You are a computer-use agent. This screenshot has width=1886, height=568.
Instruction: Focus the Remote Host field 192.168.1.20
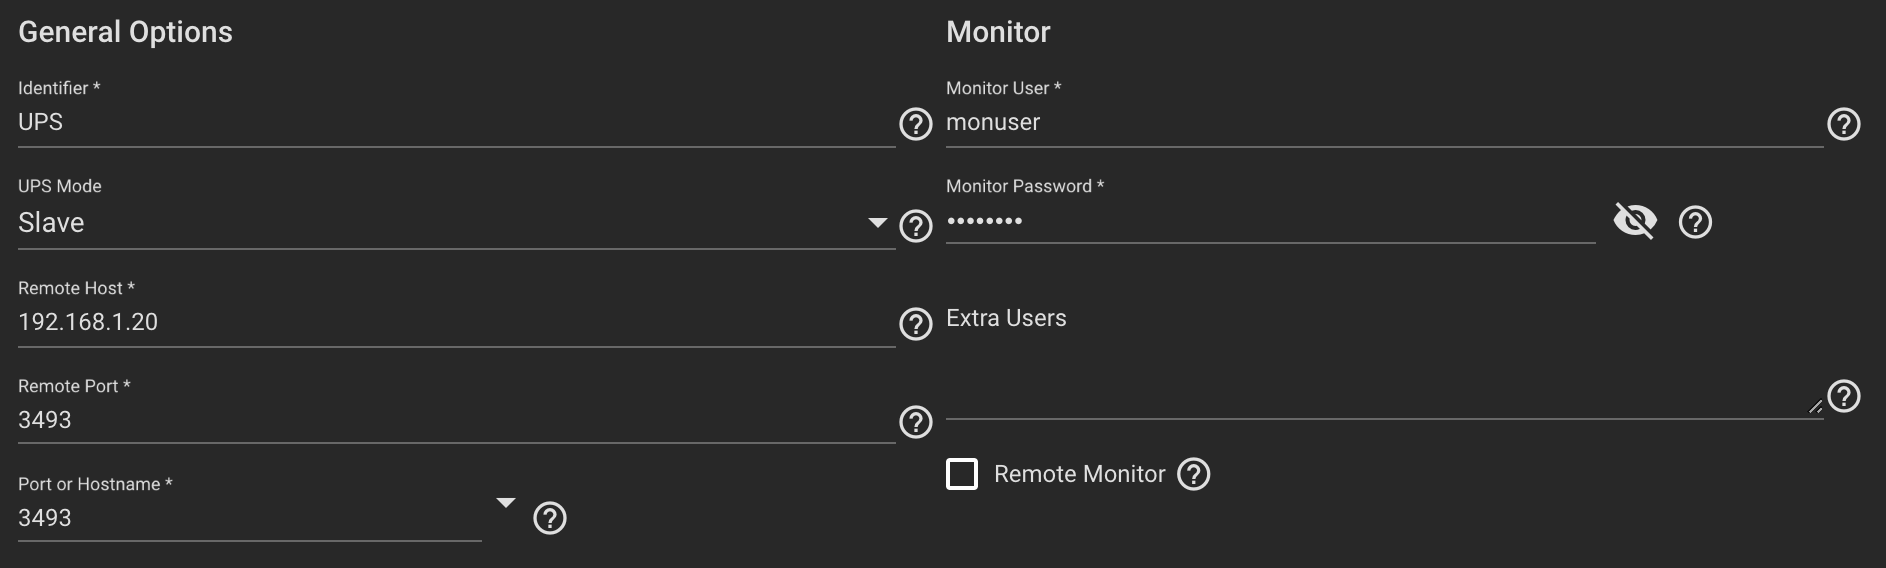coord(456,323)
